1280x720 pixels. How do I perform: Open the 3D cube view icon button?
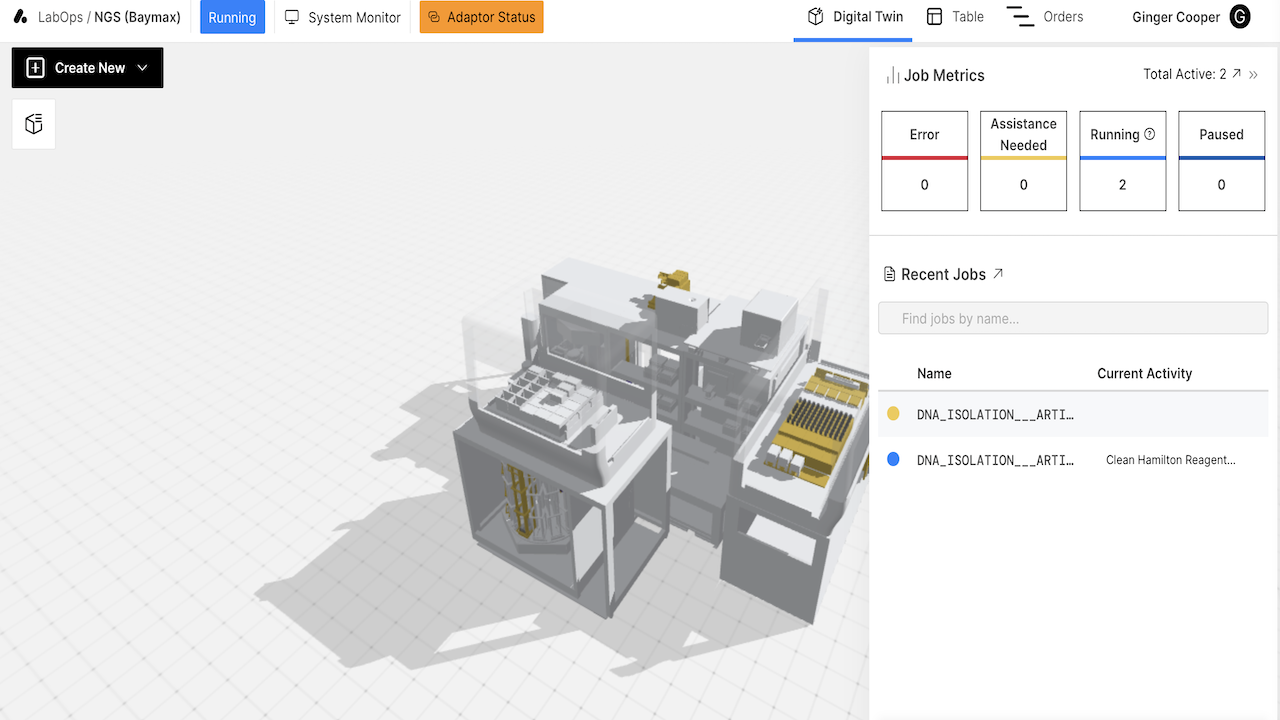pyautogui.click(x=34, y=124)
